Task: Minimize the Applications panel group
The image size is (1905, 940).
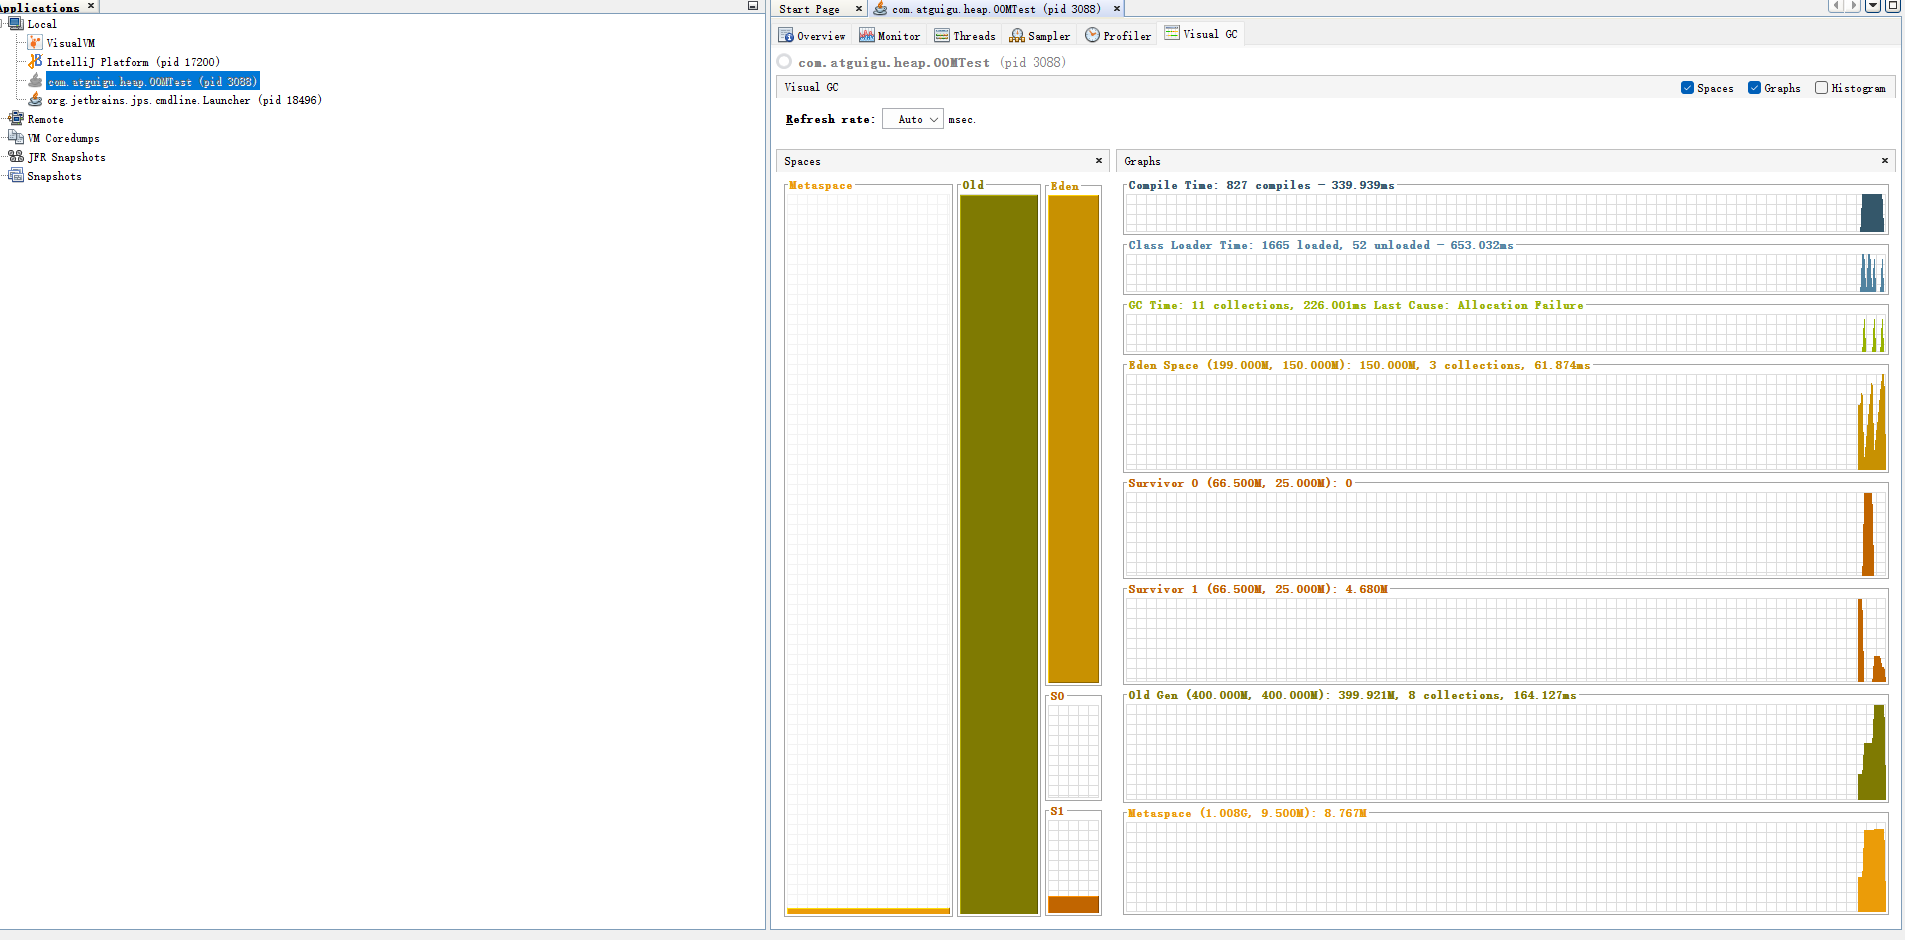Action: (753, 6)
